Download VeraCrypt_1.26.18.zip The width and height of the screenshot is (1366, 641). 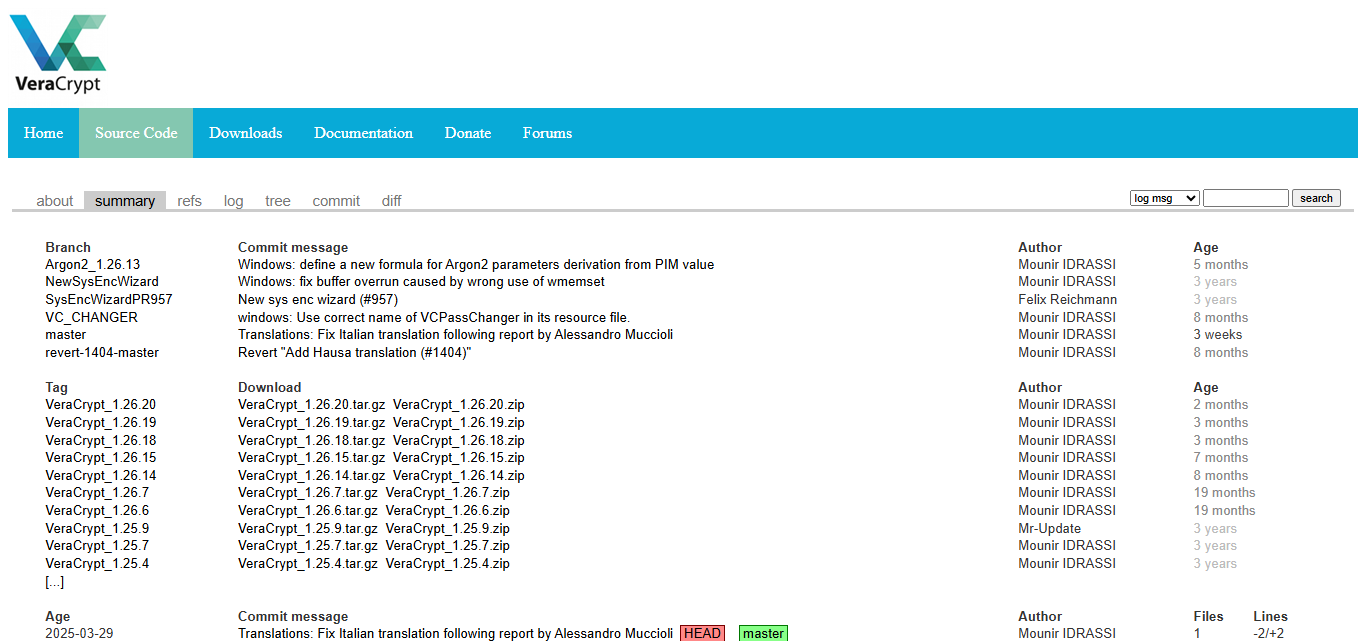pyautogui.click(x=459, y=440)
